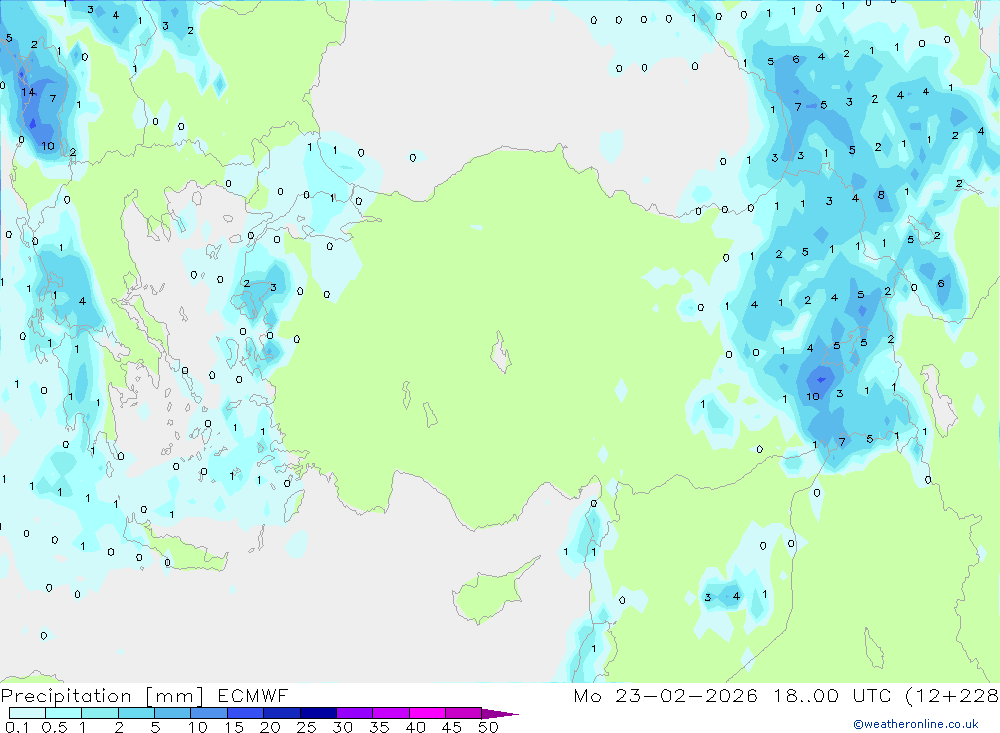Click the "[mm]" unit label
The height and width of the screenshot is (733, 1000).
[x=174, y=696]
